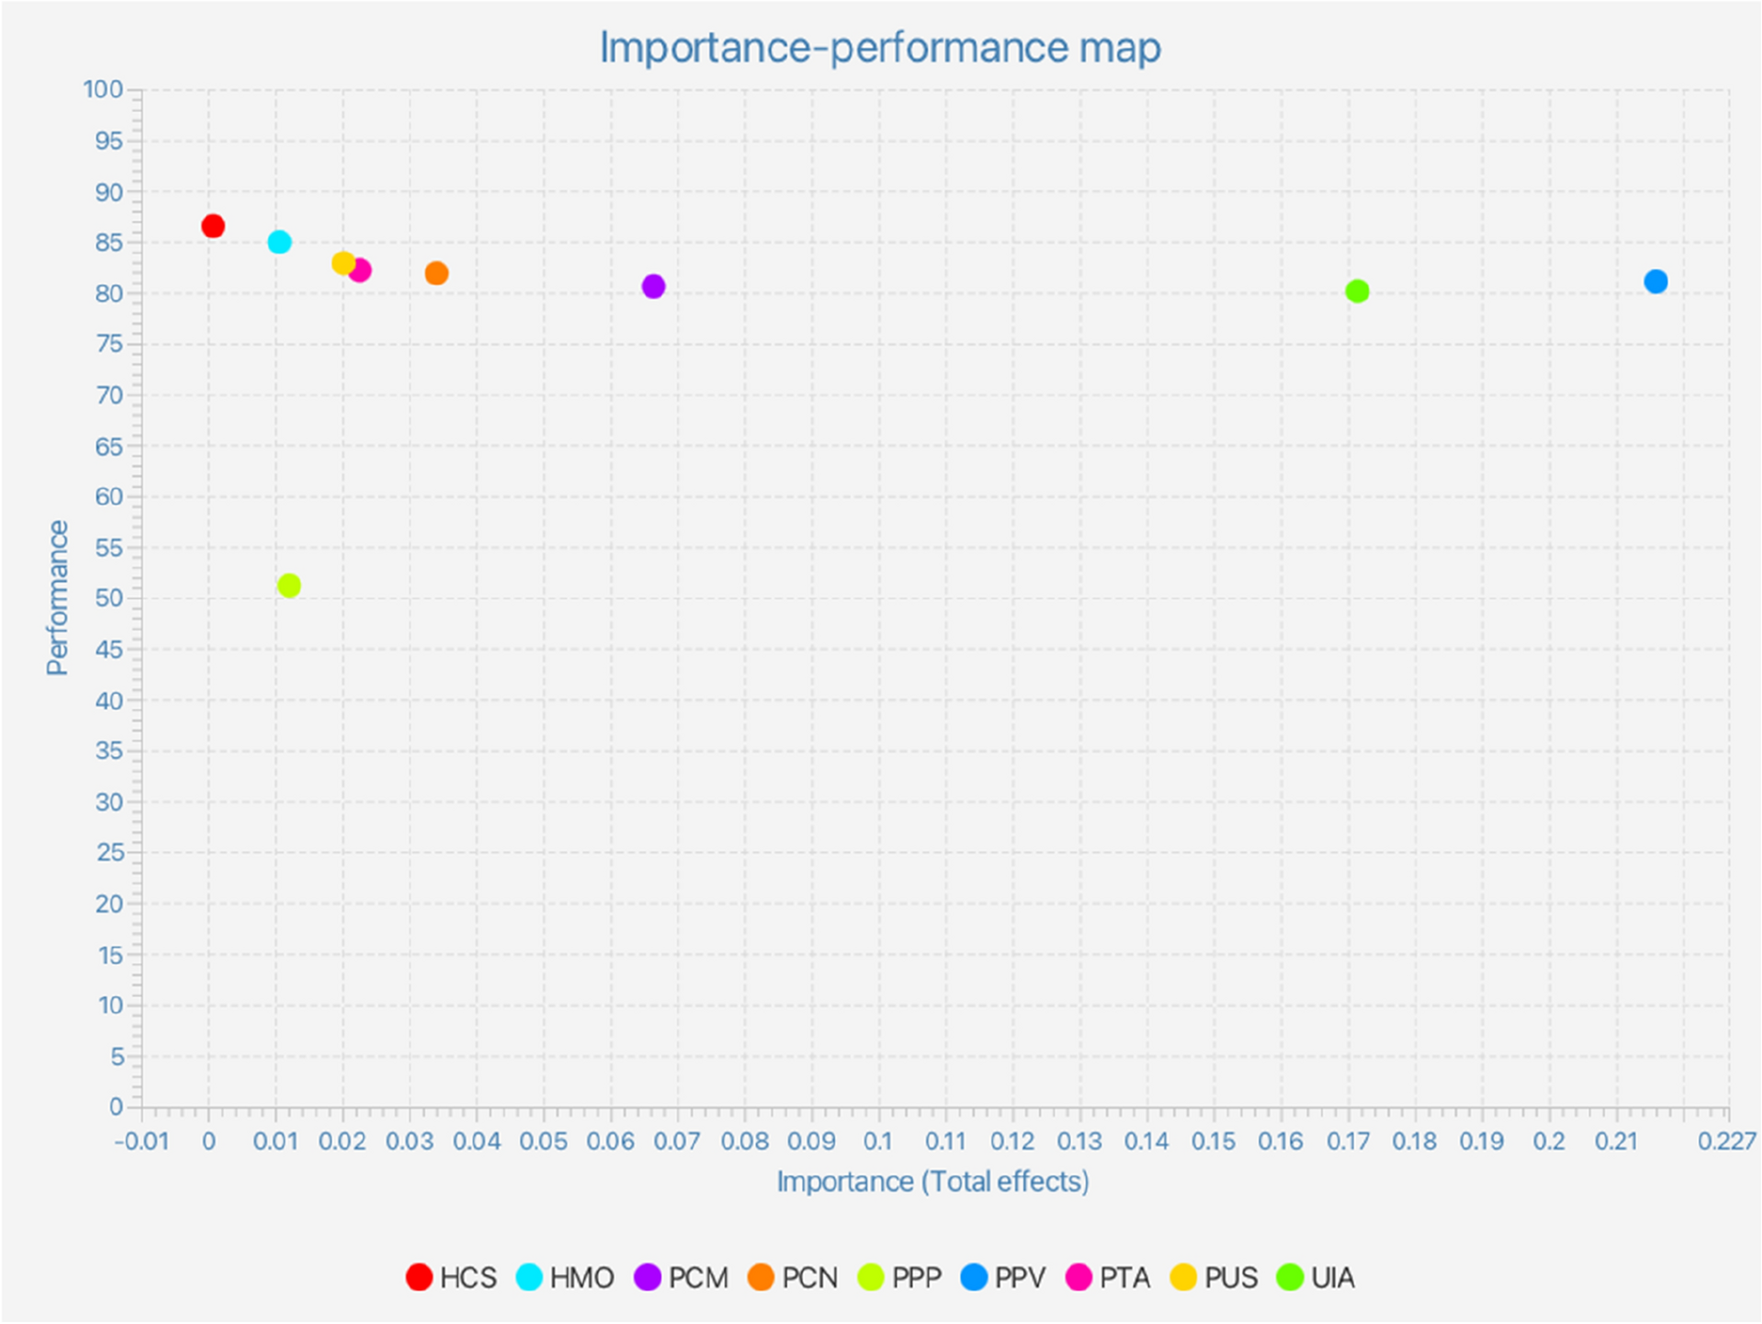Click the purple PCM data point

coord(653,287)
